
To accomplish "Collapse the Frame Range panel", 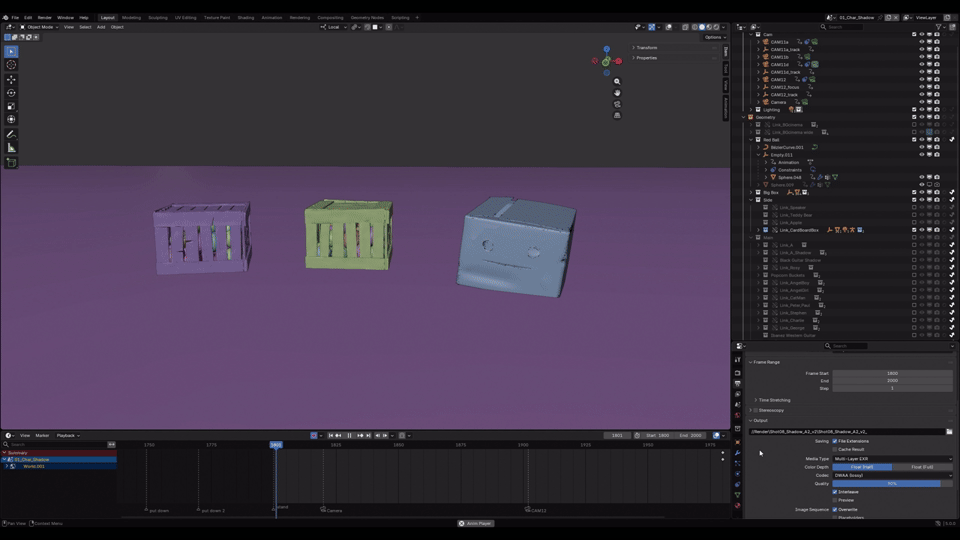I will 765,362.
